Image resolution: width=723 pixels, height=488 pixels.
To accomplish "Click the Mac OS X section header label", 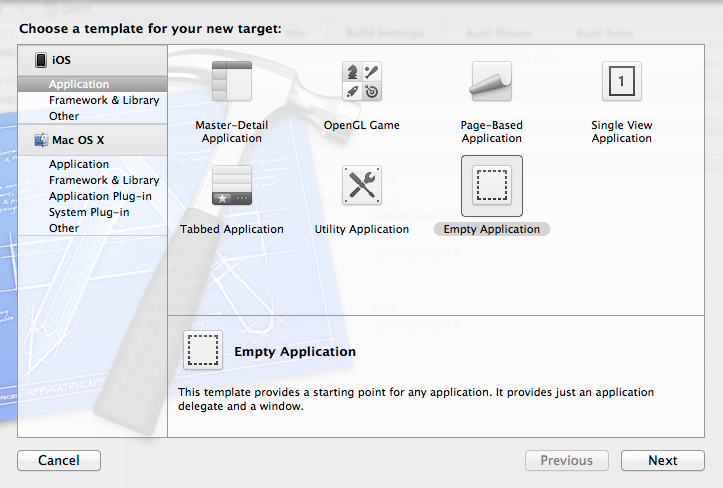I will click(78, 140).
